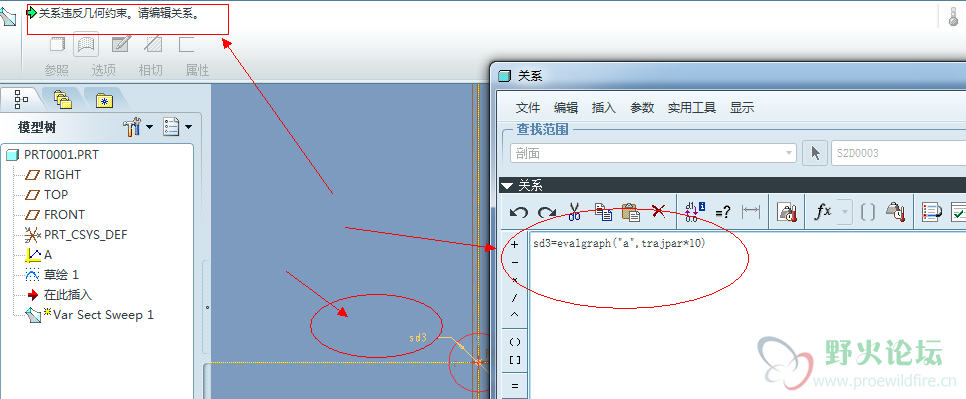Open the units-sensitive thermometer lock icon
Image resolution: width=966 pixels, height=399 pixels.
(x=787, y=212)
